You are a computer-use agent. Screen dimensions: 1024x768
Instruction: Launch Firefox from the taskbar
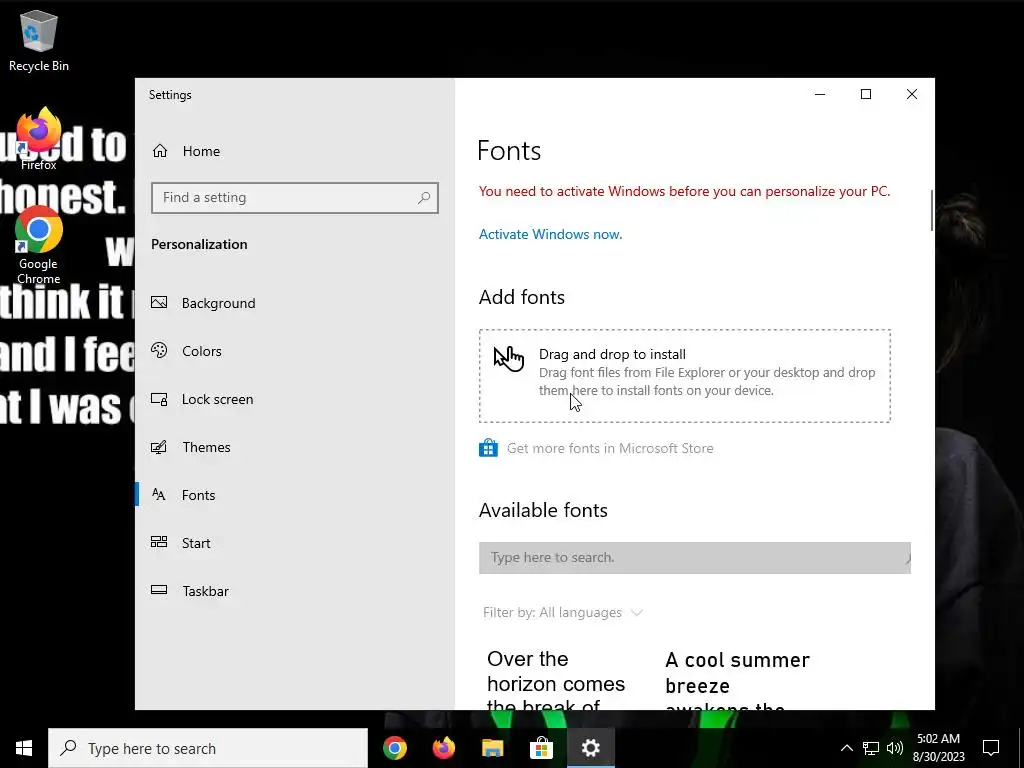pyautogui.click(x=443, y=748)
